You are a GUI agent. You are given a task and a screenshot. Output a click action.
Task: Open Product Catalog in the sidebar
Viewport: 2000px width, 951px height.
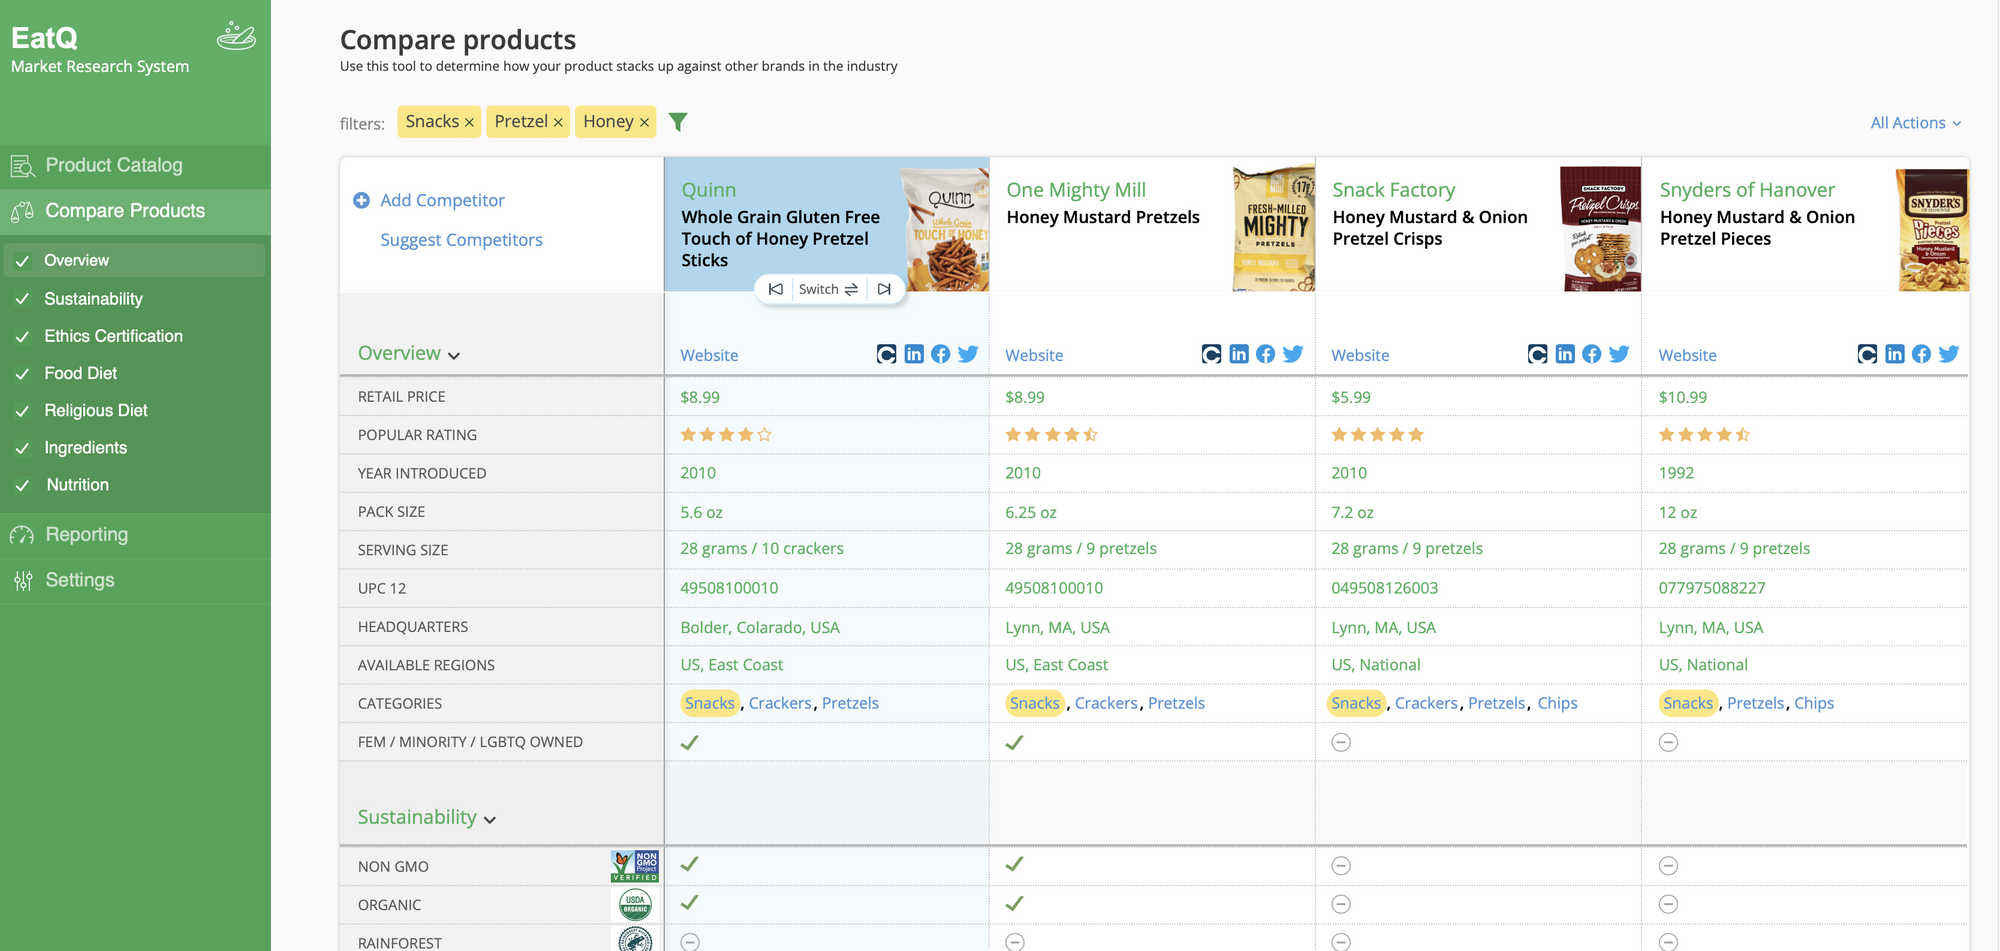[x=135, y=165]
